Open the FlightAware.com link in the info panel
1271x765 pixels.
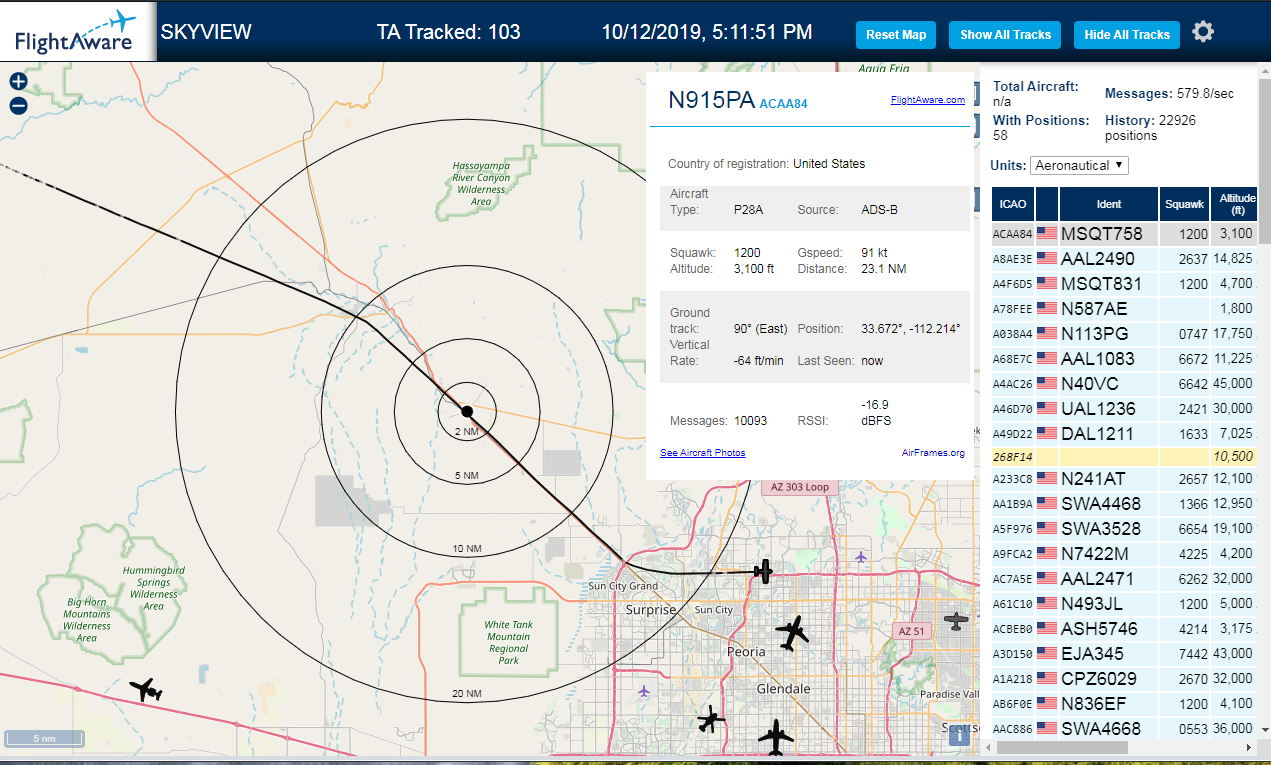(928, 99)
